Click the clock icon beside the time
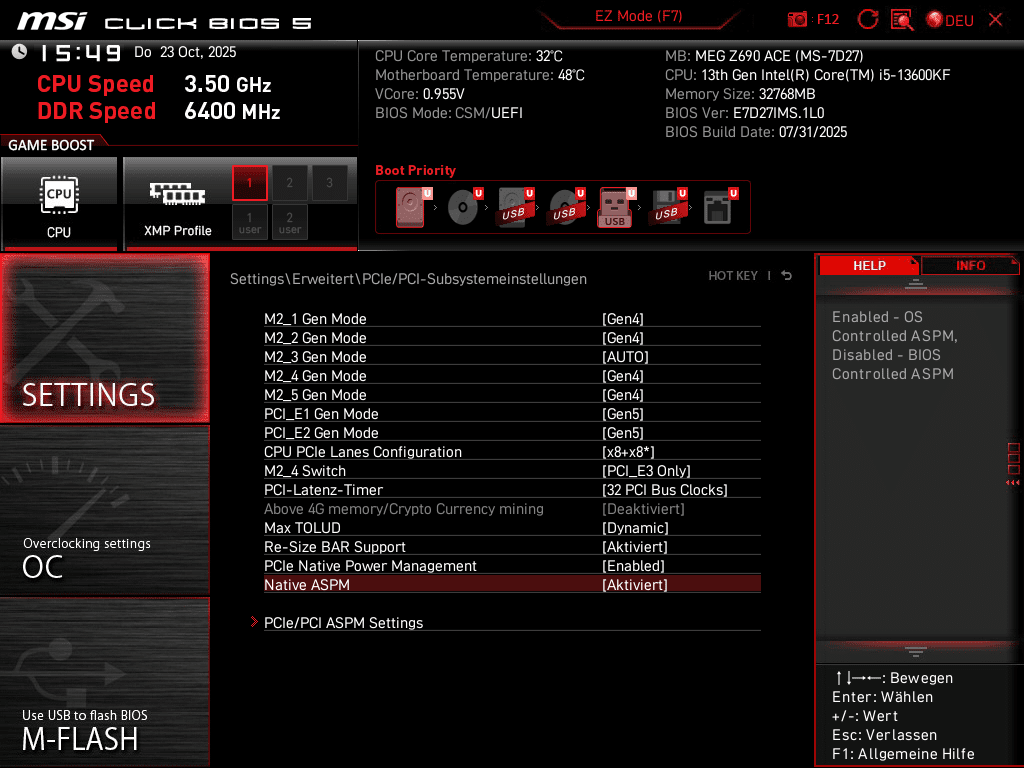Image resolution: width=1024 pixels, height=768 pixels. [x=20, y=51]
